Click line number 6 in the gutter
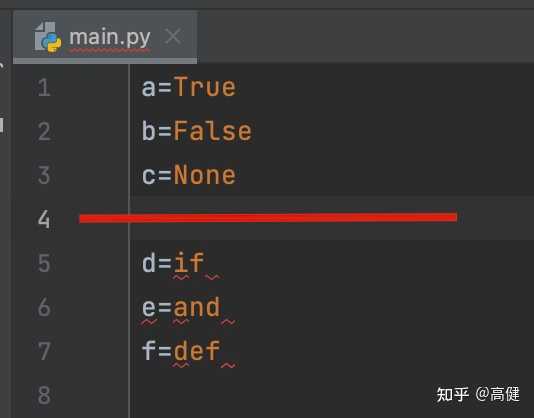 44,307
